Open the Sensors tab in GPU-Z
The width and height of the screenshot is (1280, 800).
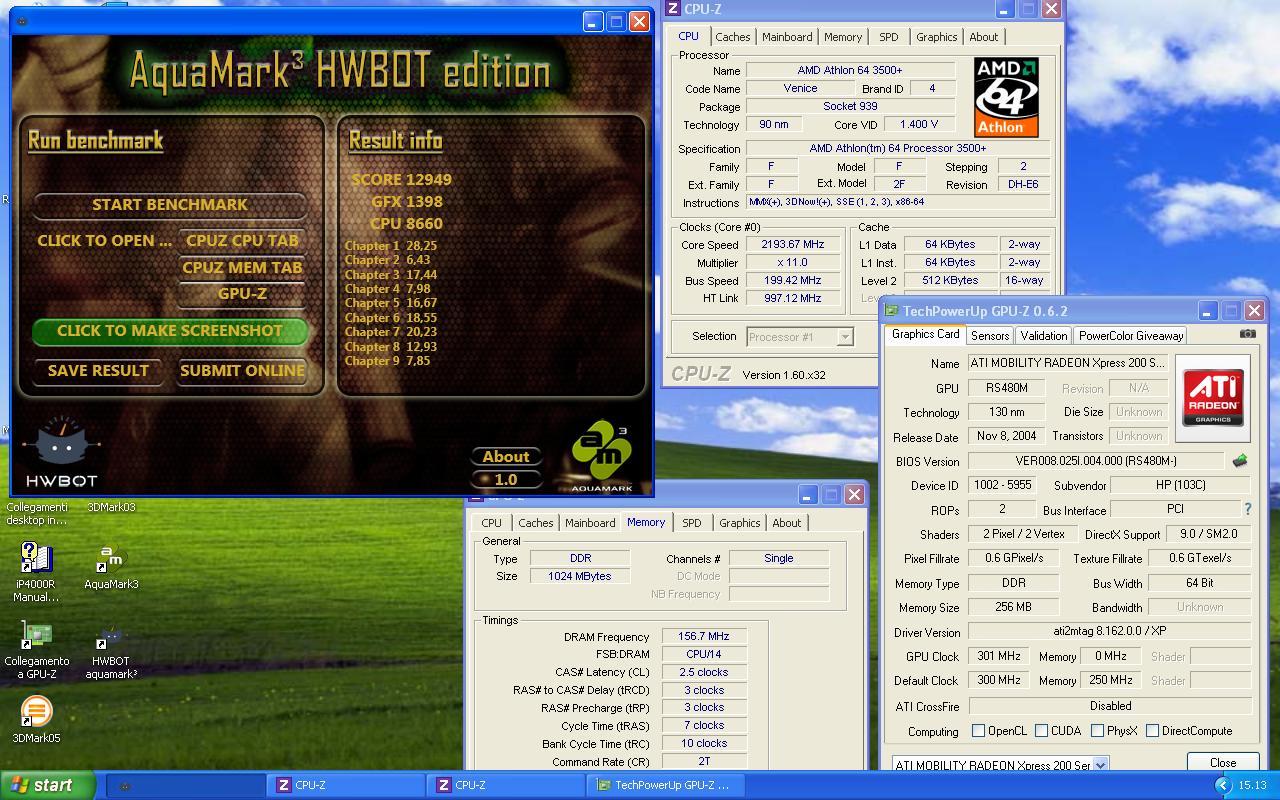989,336
